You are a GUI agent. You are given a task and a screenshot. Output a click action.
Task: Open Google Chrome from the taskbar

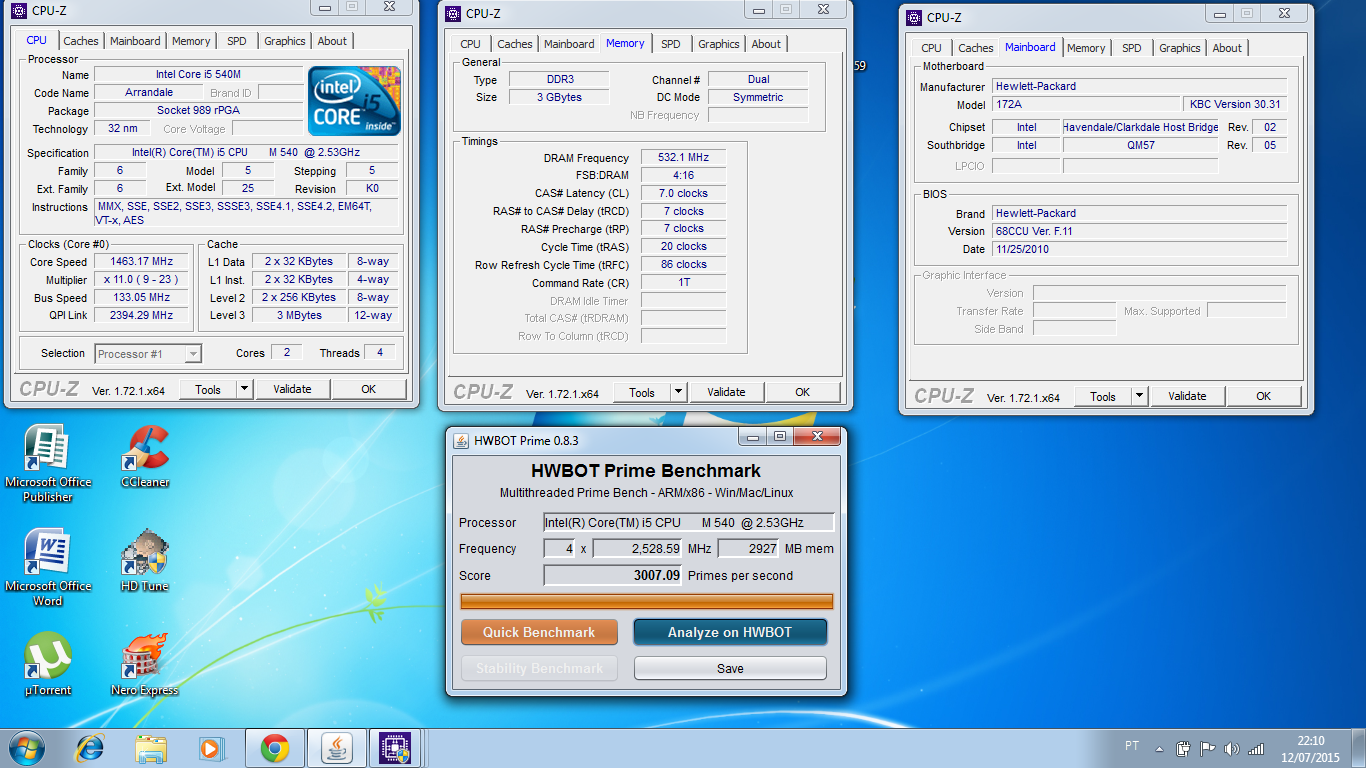point(275,748)
